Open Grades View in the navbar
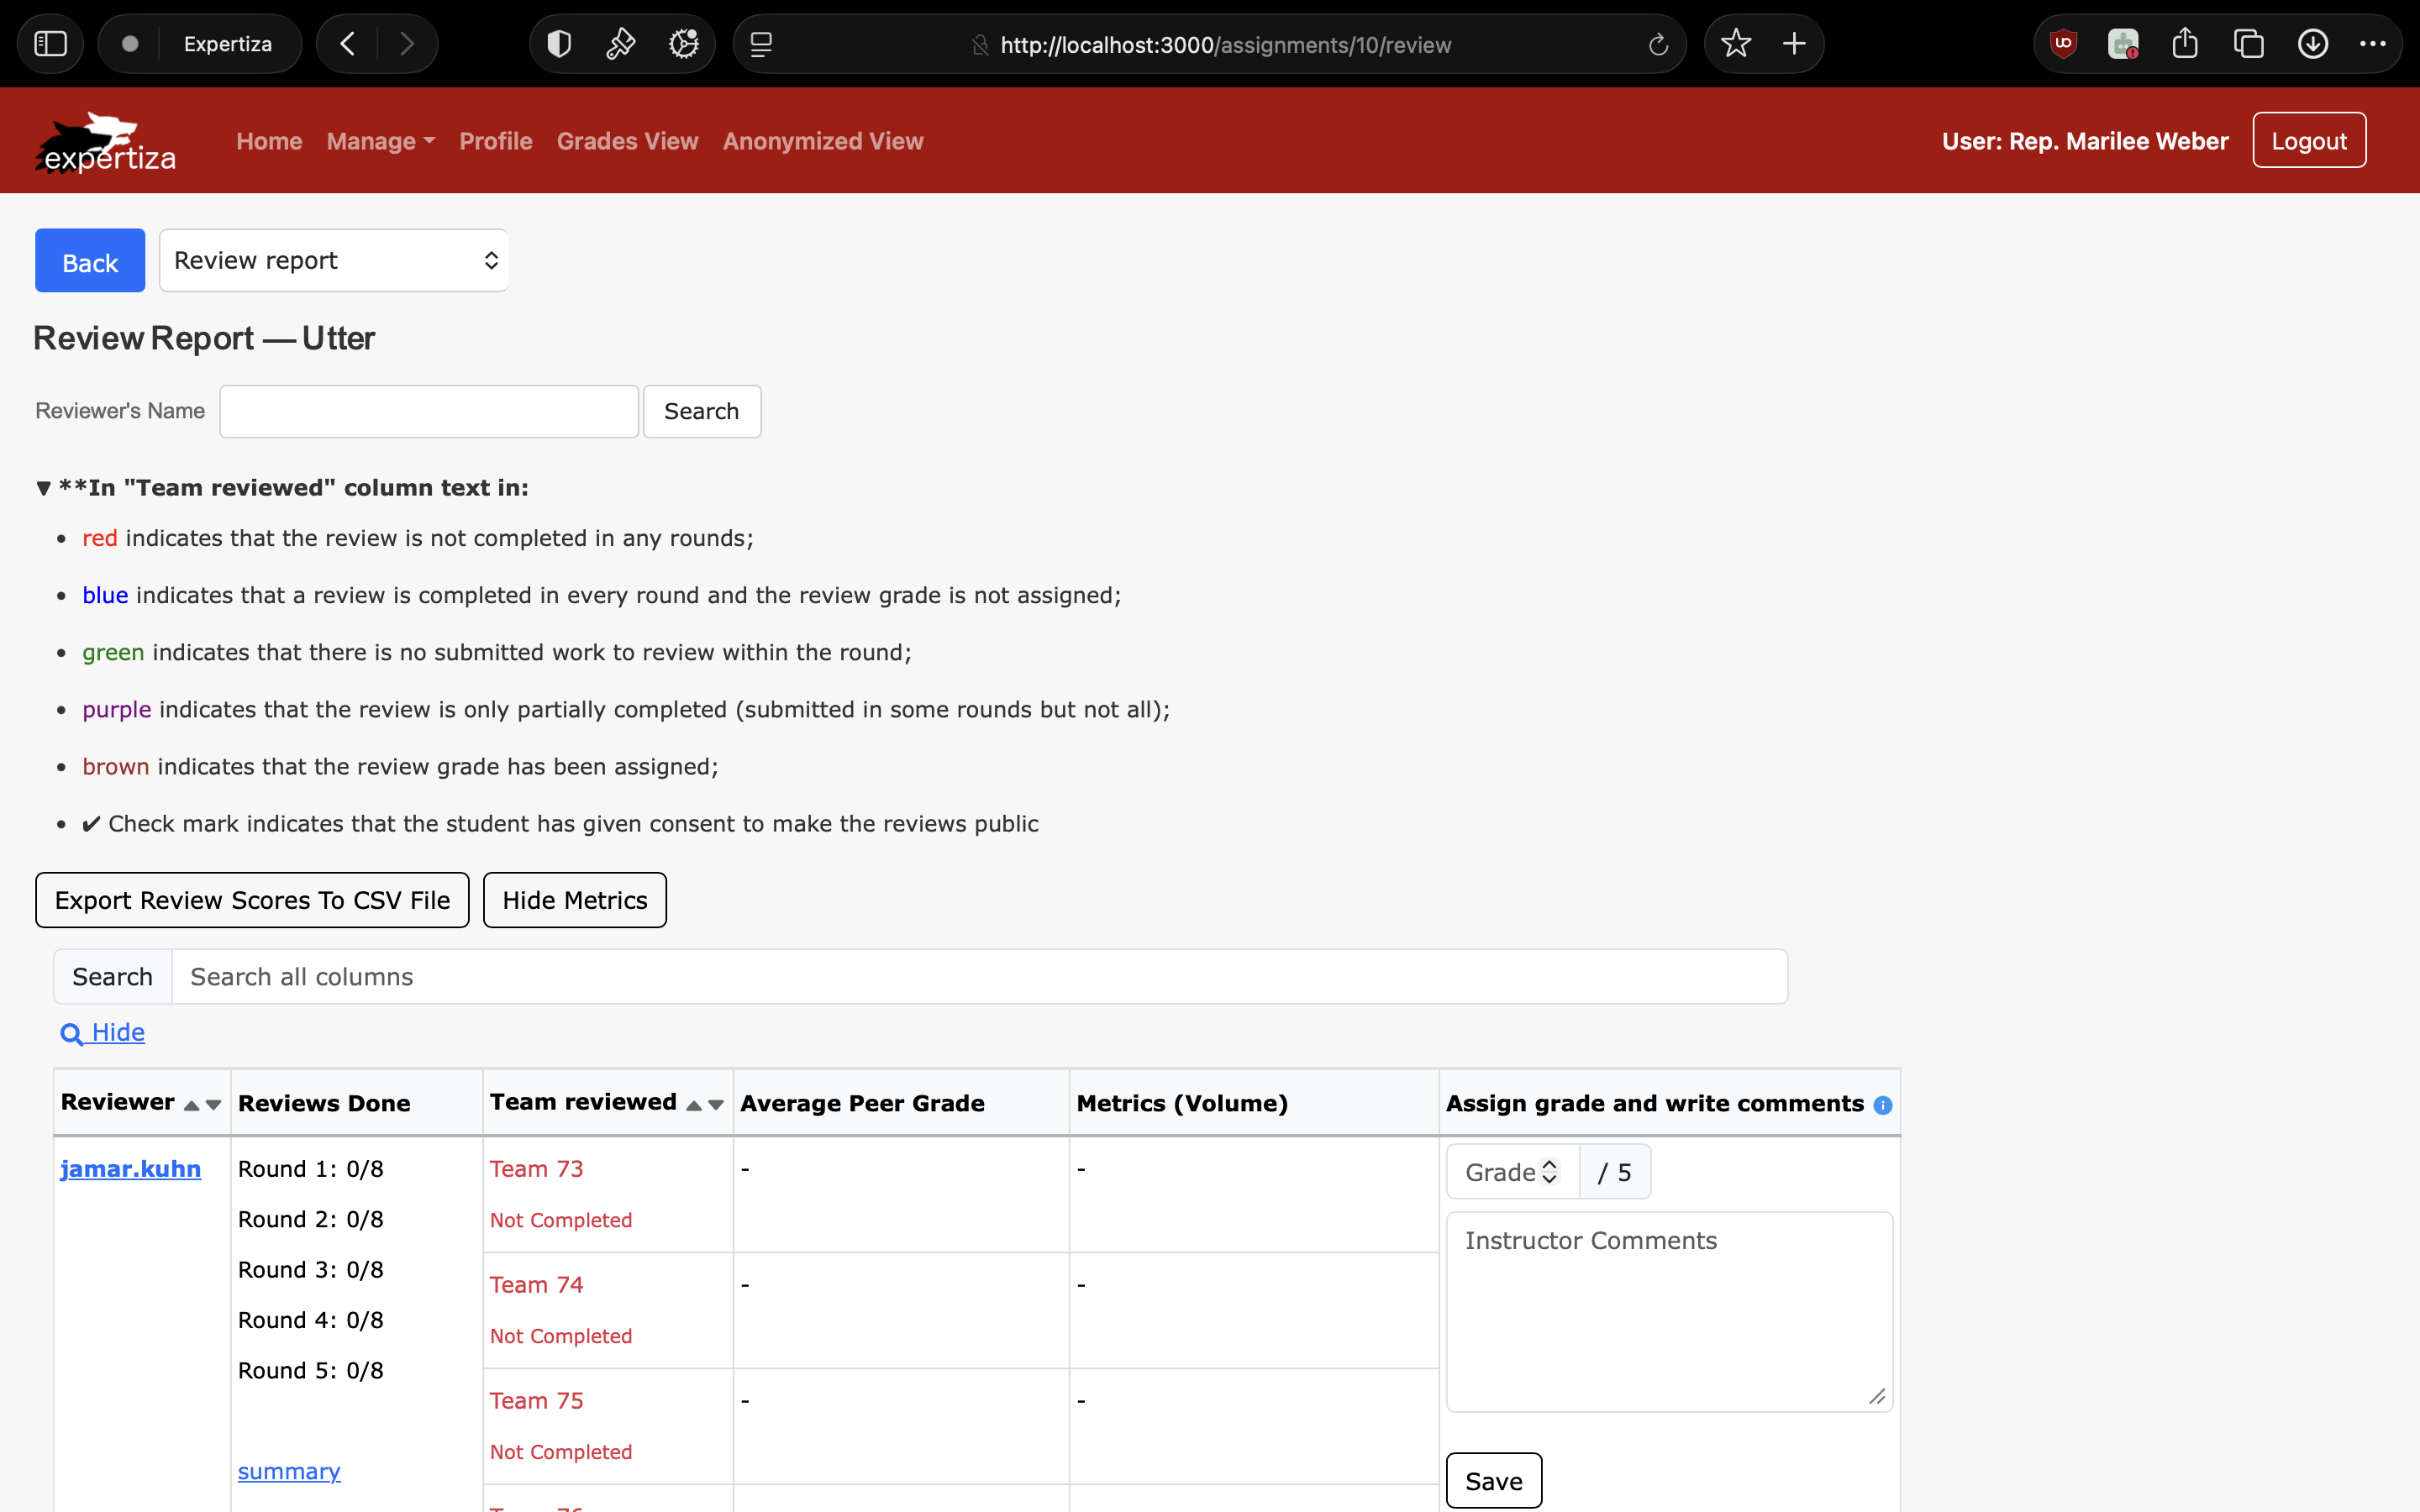This screenshot has height=1512, width=2420. (627, 141)
